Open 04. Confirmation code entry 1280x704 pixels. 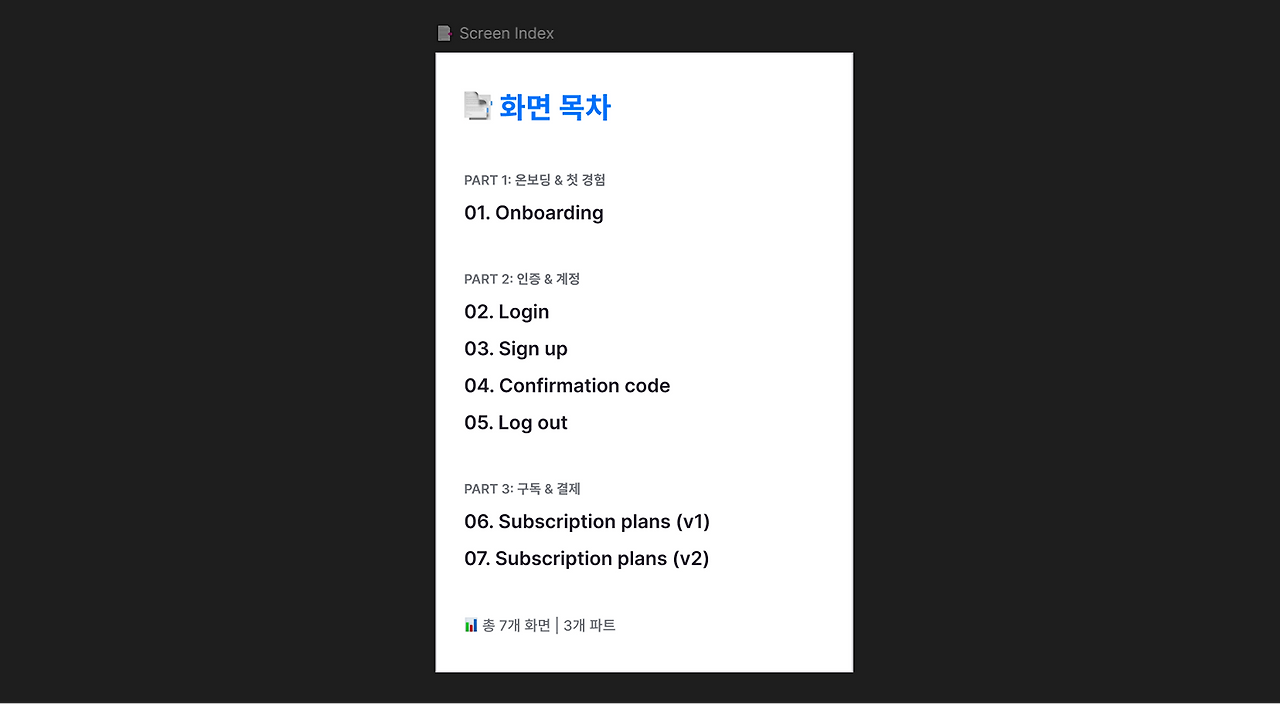pos(567,385)
